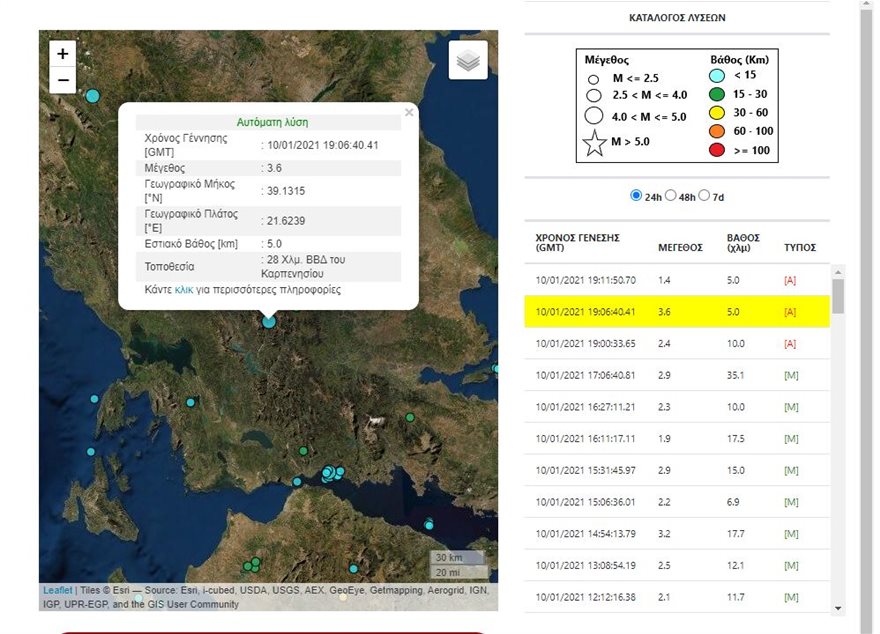This screenshot has height=634, width=880.
Task: Click the cyan earthquake marker near top-left
Action: 93,96
